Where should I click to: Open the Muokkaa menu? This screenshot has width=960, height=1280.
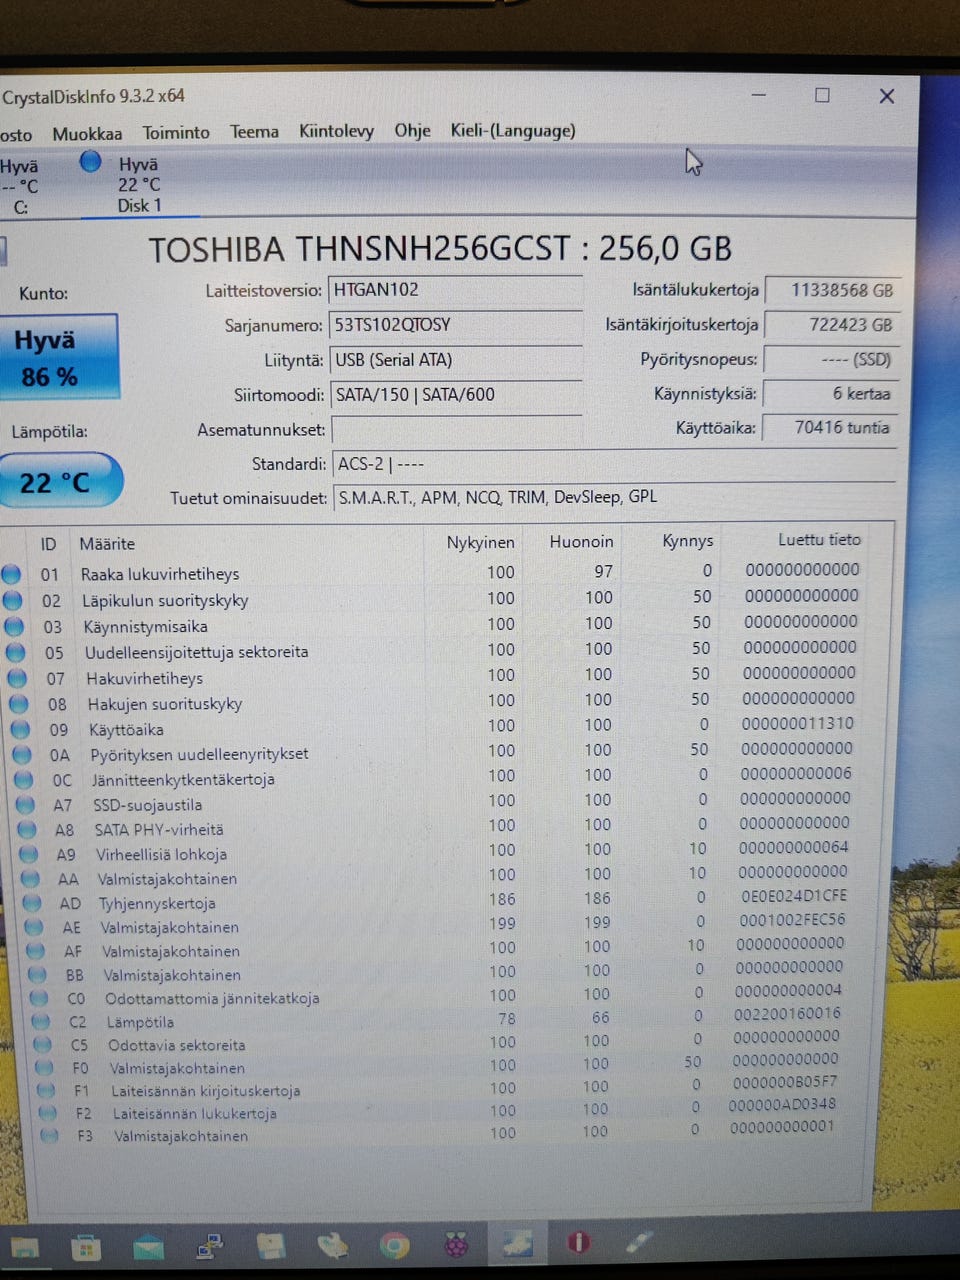[87, 133]
